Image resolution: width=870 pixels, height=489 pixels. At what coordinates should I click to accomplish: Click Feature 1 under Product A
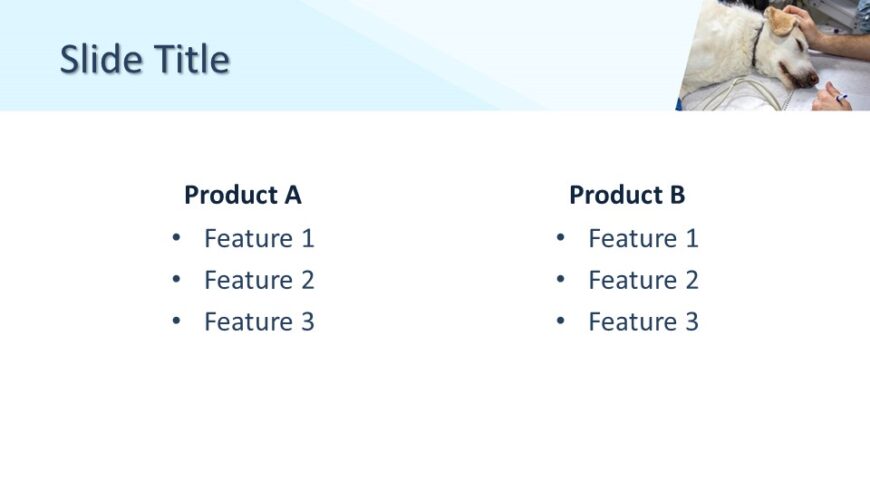(259, 239)
